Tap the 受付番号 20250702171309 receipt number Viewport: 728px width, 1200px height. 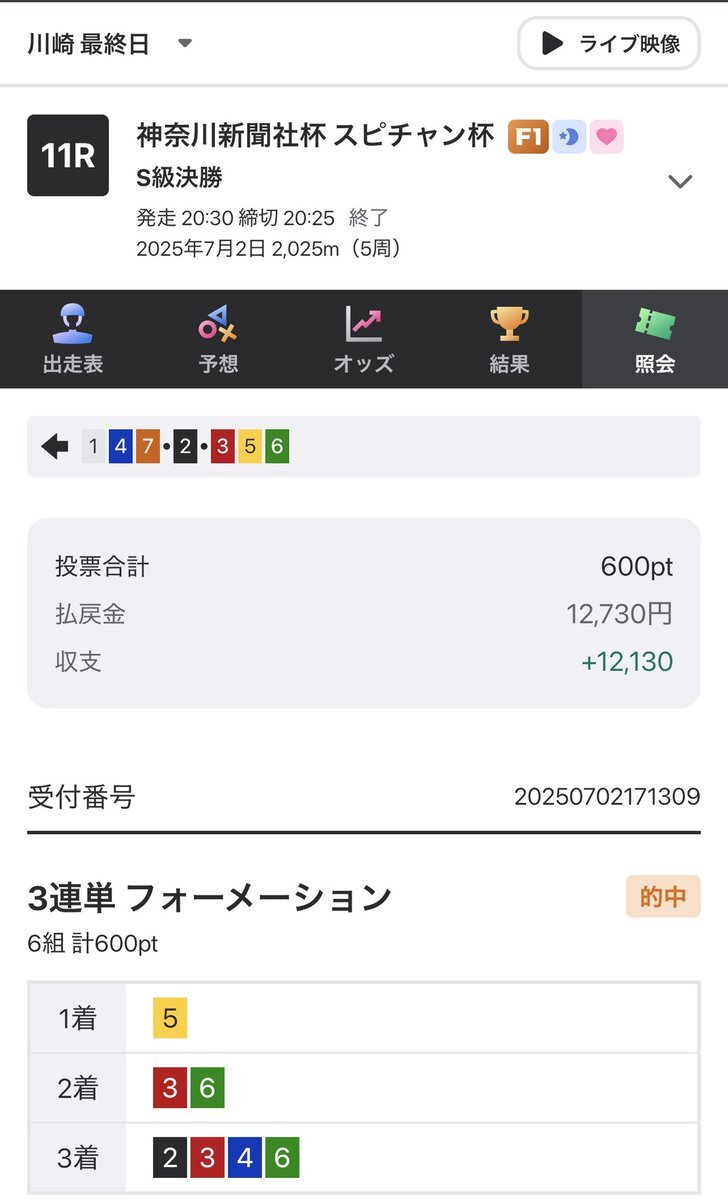tap(607, 797)
